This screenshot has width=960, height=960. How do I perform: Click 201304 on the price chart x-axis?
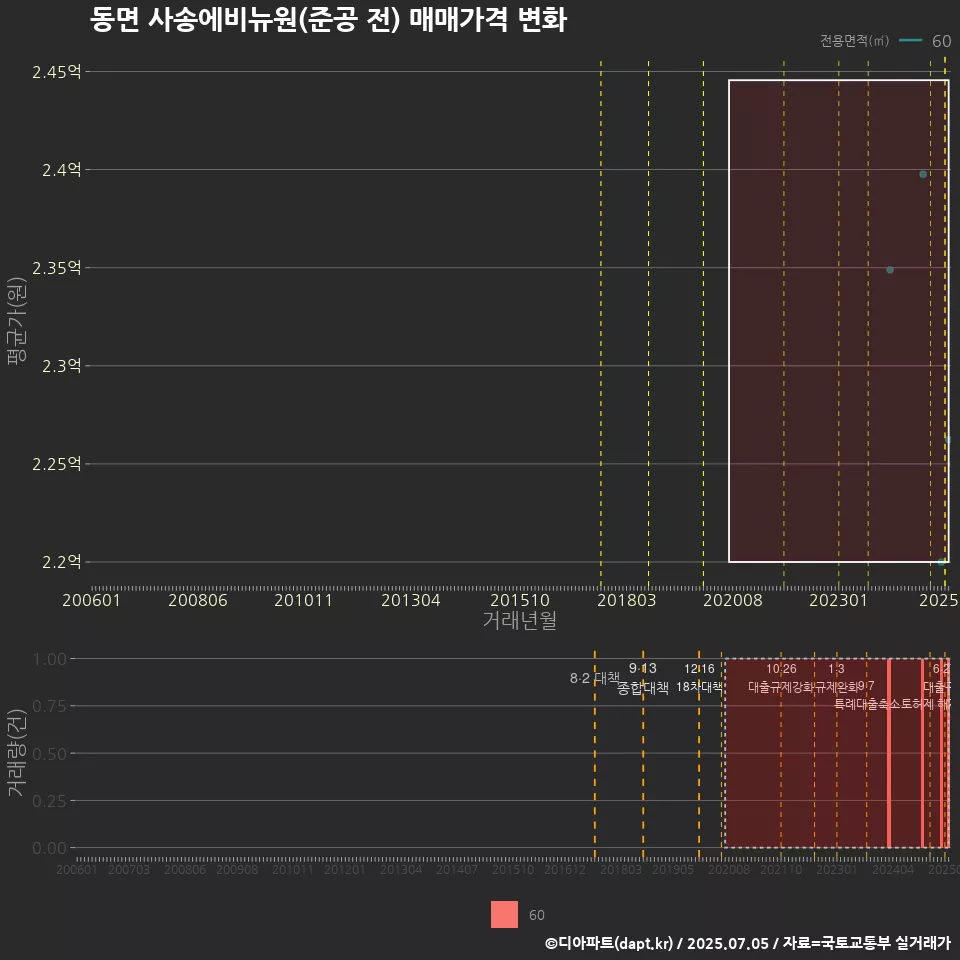[x=410, y=600]
